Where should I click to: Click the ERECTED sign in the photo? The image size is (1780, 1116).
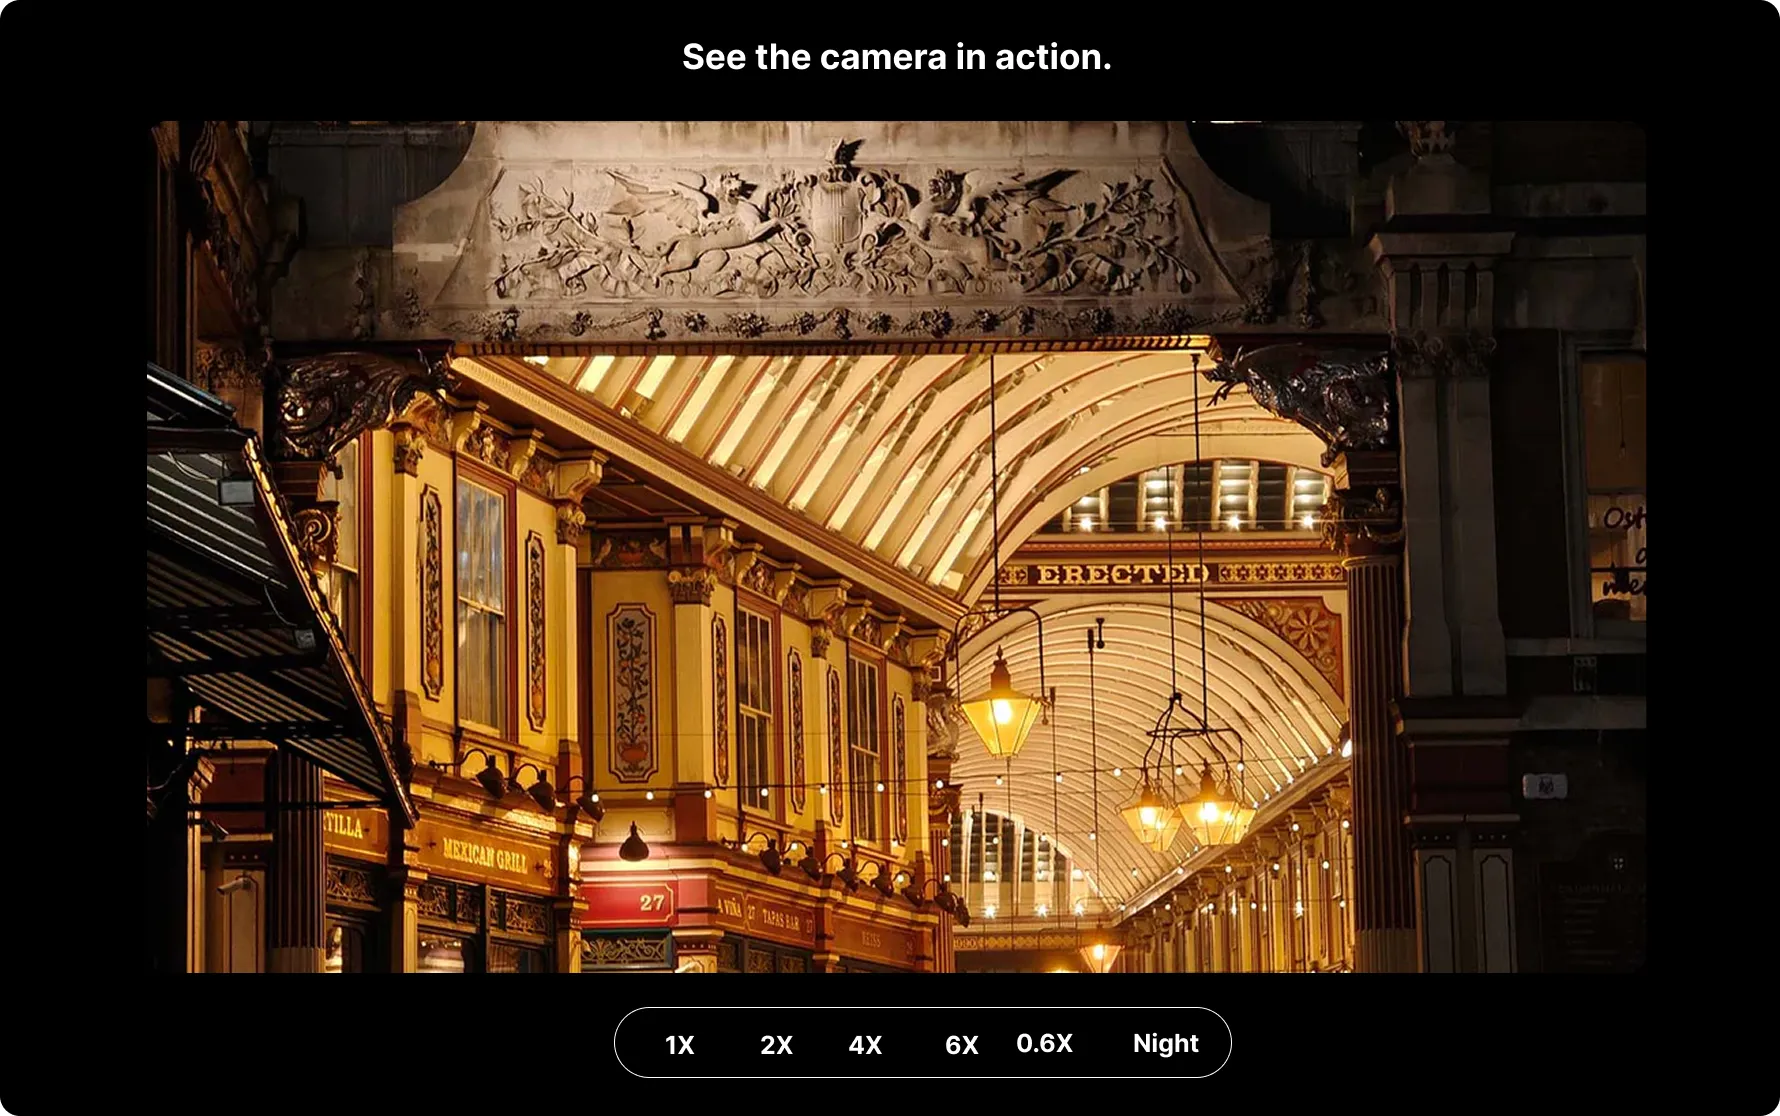pyautogui.click(x=1122, y=574)
